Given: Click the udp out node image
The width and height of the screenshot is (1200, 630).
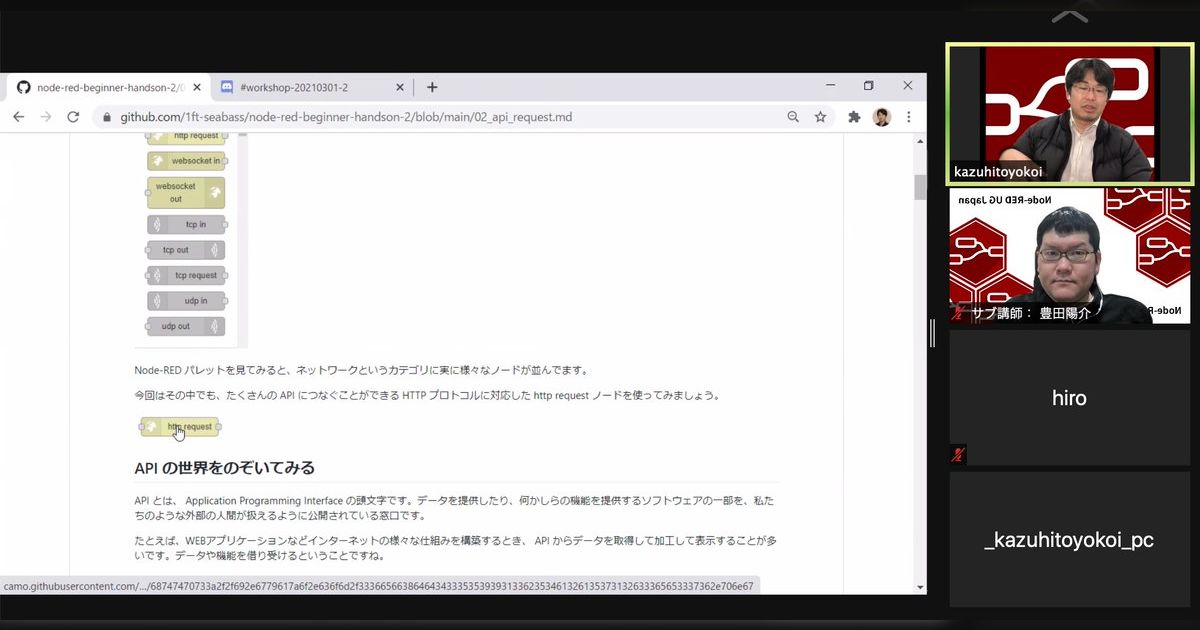Looking at the screenshot, I should point(186,326).
